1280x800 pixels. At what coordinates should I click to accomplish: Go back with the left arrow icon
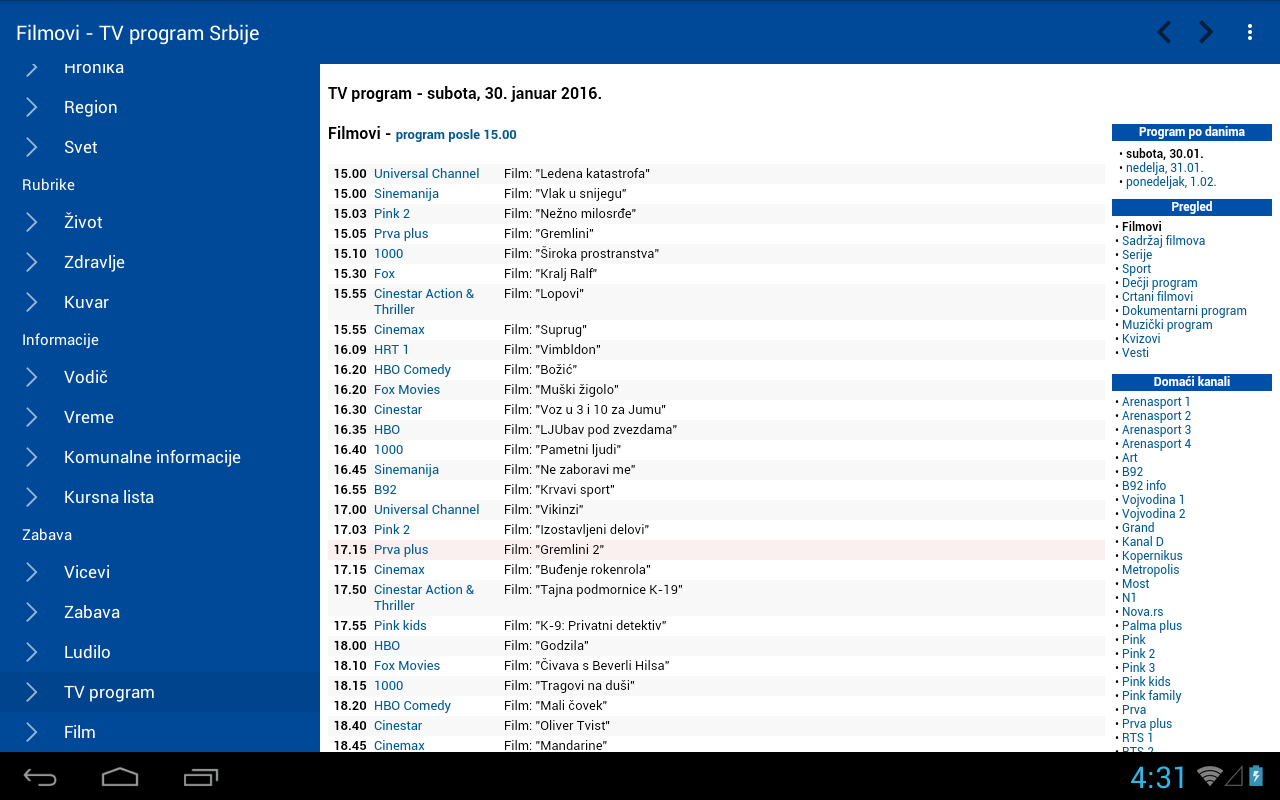click(1164, 32)
